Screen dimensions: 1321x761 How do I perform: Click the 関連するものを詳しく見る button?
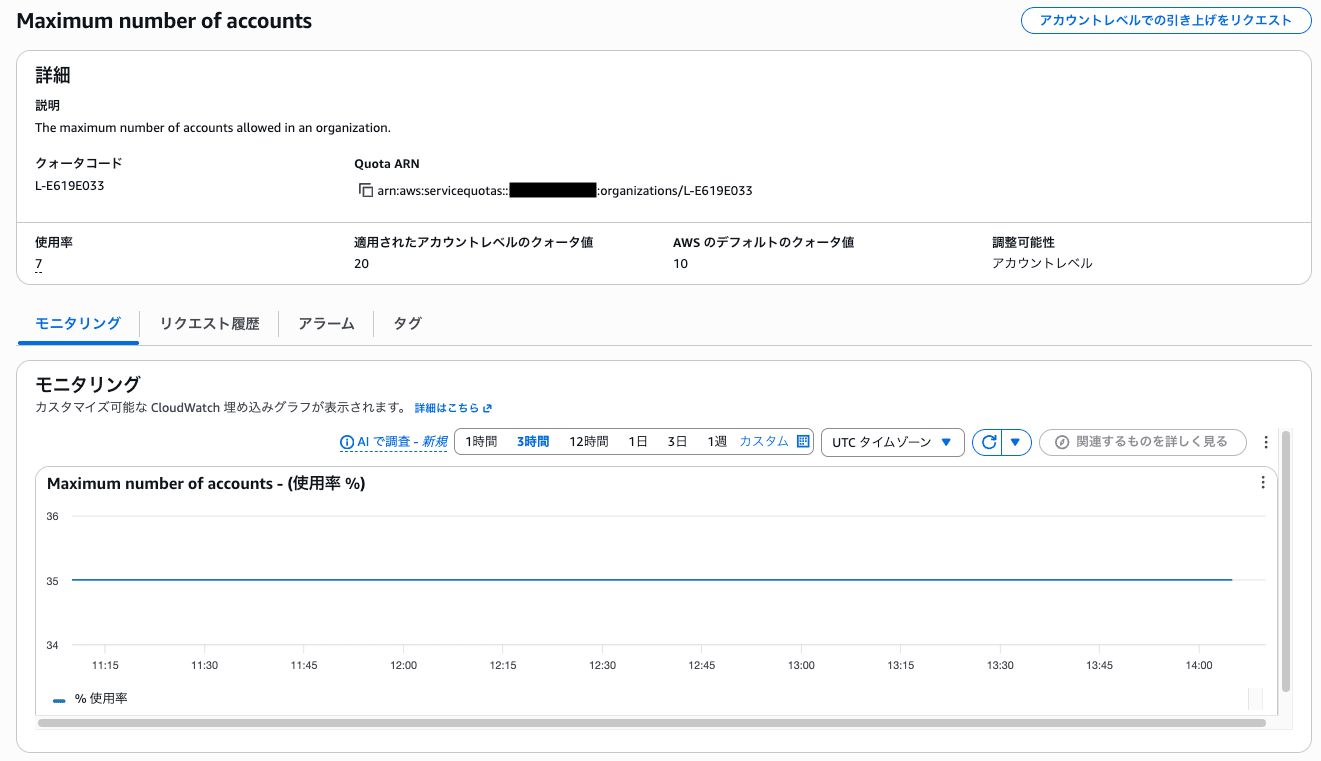(x=1143, y=442)
